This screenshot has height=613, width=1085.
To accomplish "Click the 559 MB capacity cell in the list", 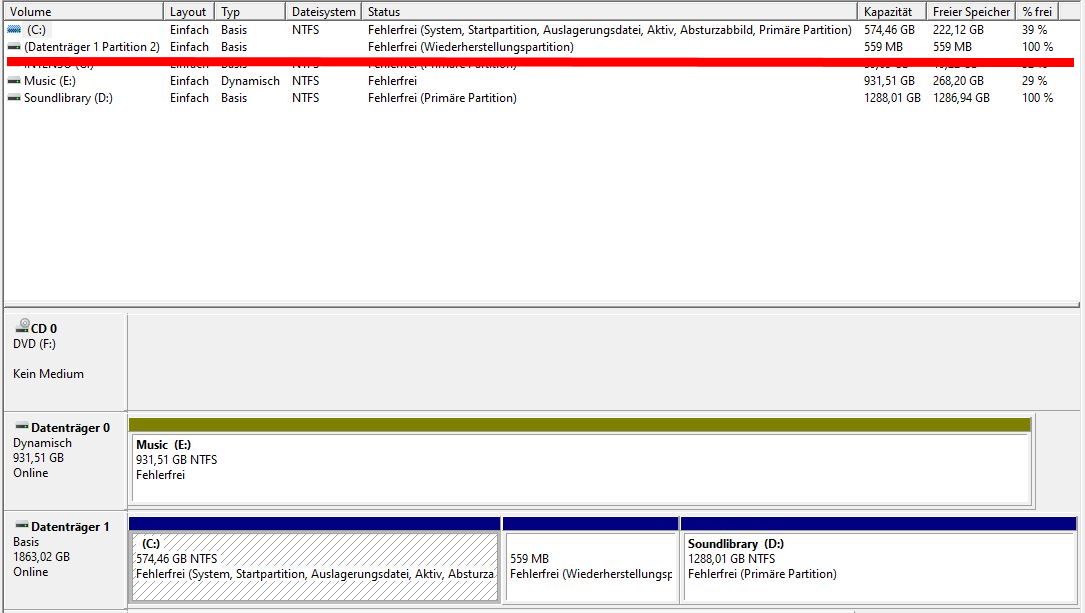I will point(883,47).
